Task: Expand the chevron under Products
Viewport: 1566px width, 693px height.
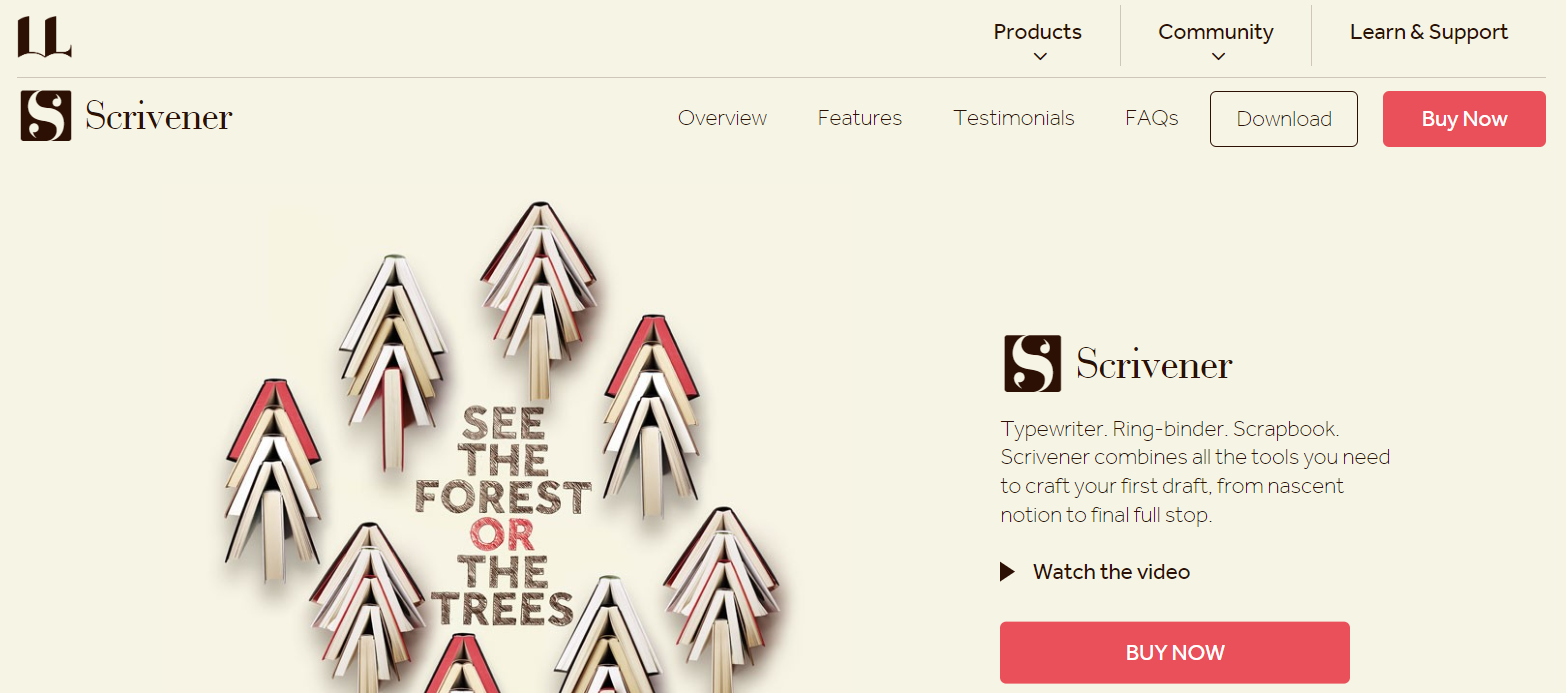Action: 1040,57
